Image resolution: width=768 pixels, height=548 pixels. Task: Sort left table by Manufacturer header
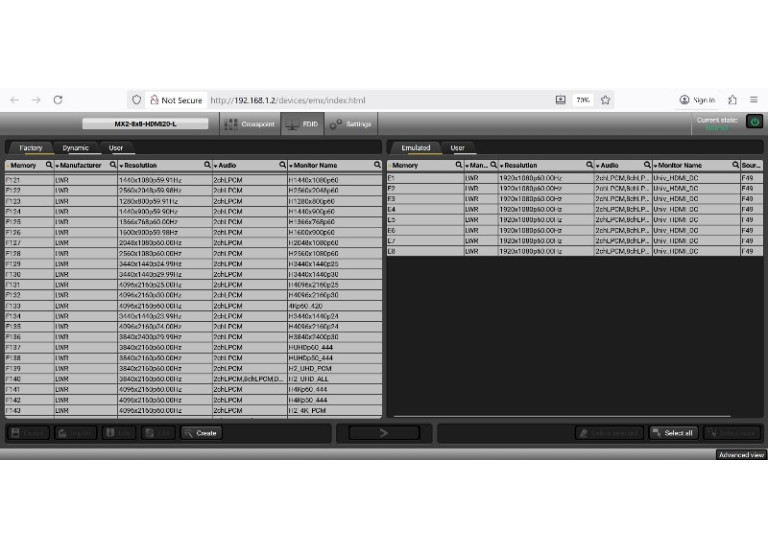(81, 166)
